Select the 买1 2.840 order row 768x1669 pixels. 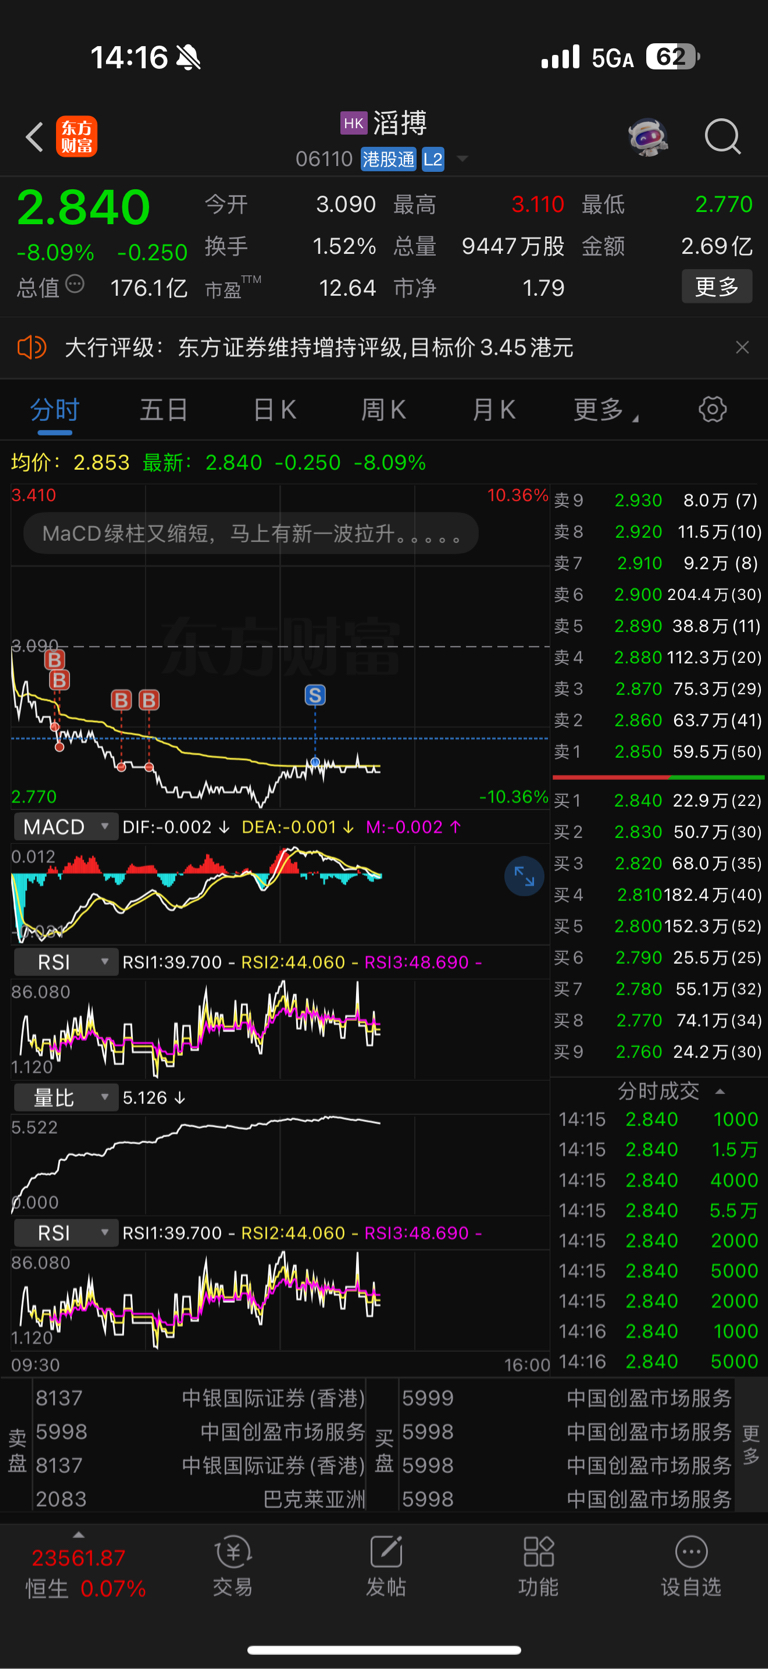658,800
